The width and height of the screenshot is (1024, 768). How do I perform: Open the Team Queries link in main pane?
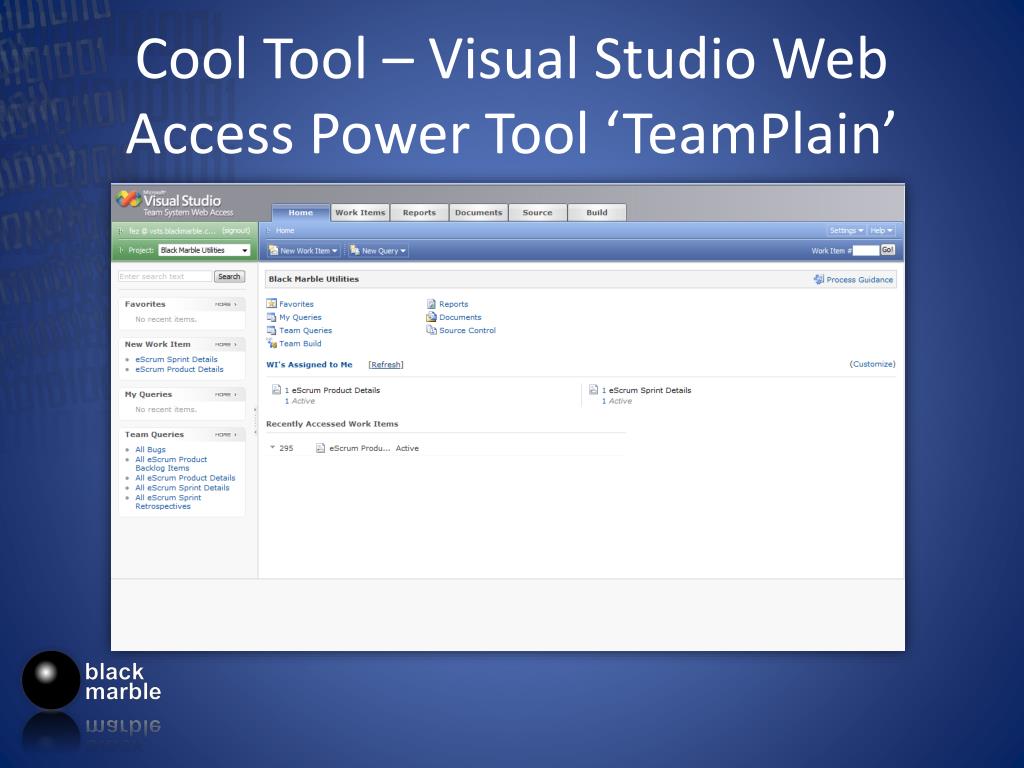click(x=306, y=330)
